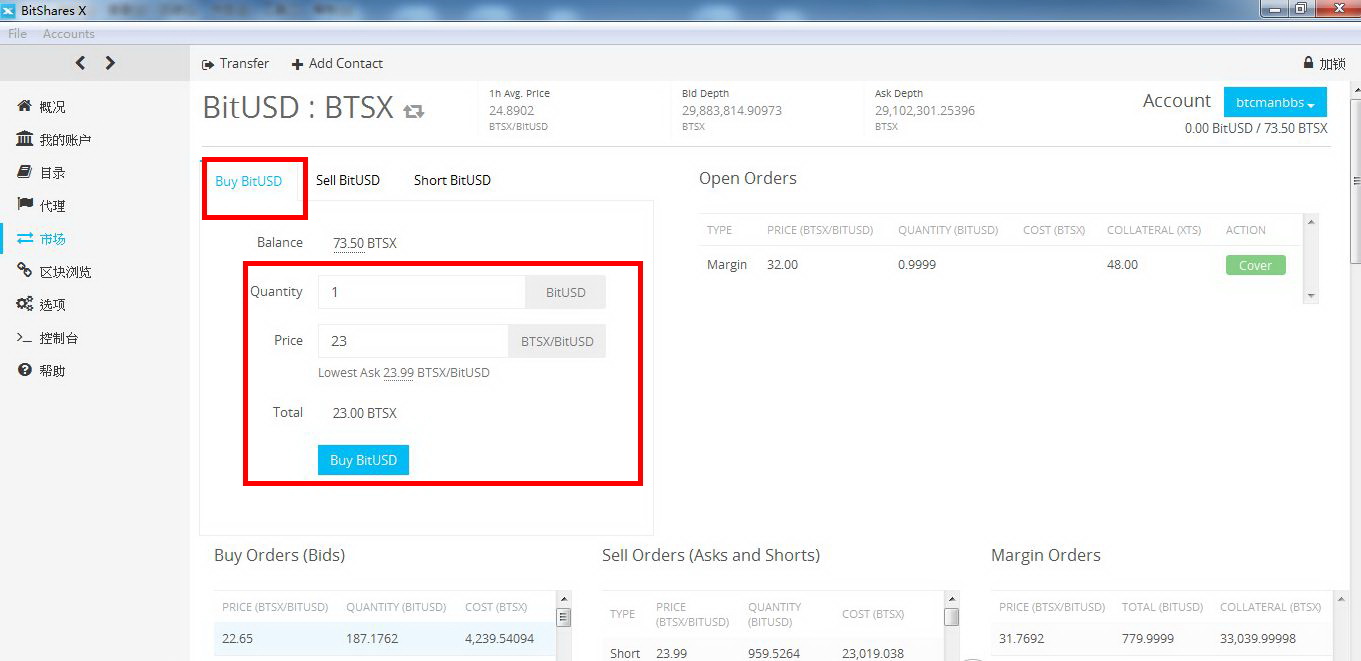The height and width of the screenshot is (661, 1361).
Task: Switch to the Sell BitUSD tab
Action: pos(348,181)
